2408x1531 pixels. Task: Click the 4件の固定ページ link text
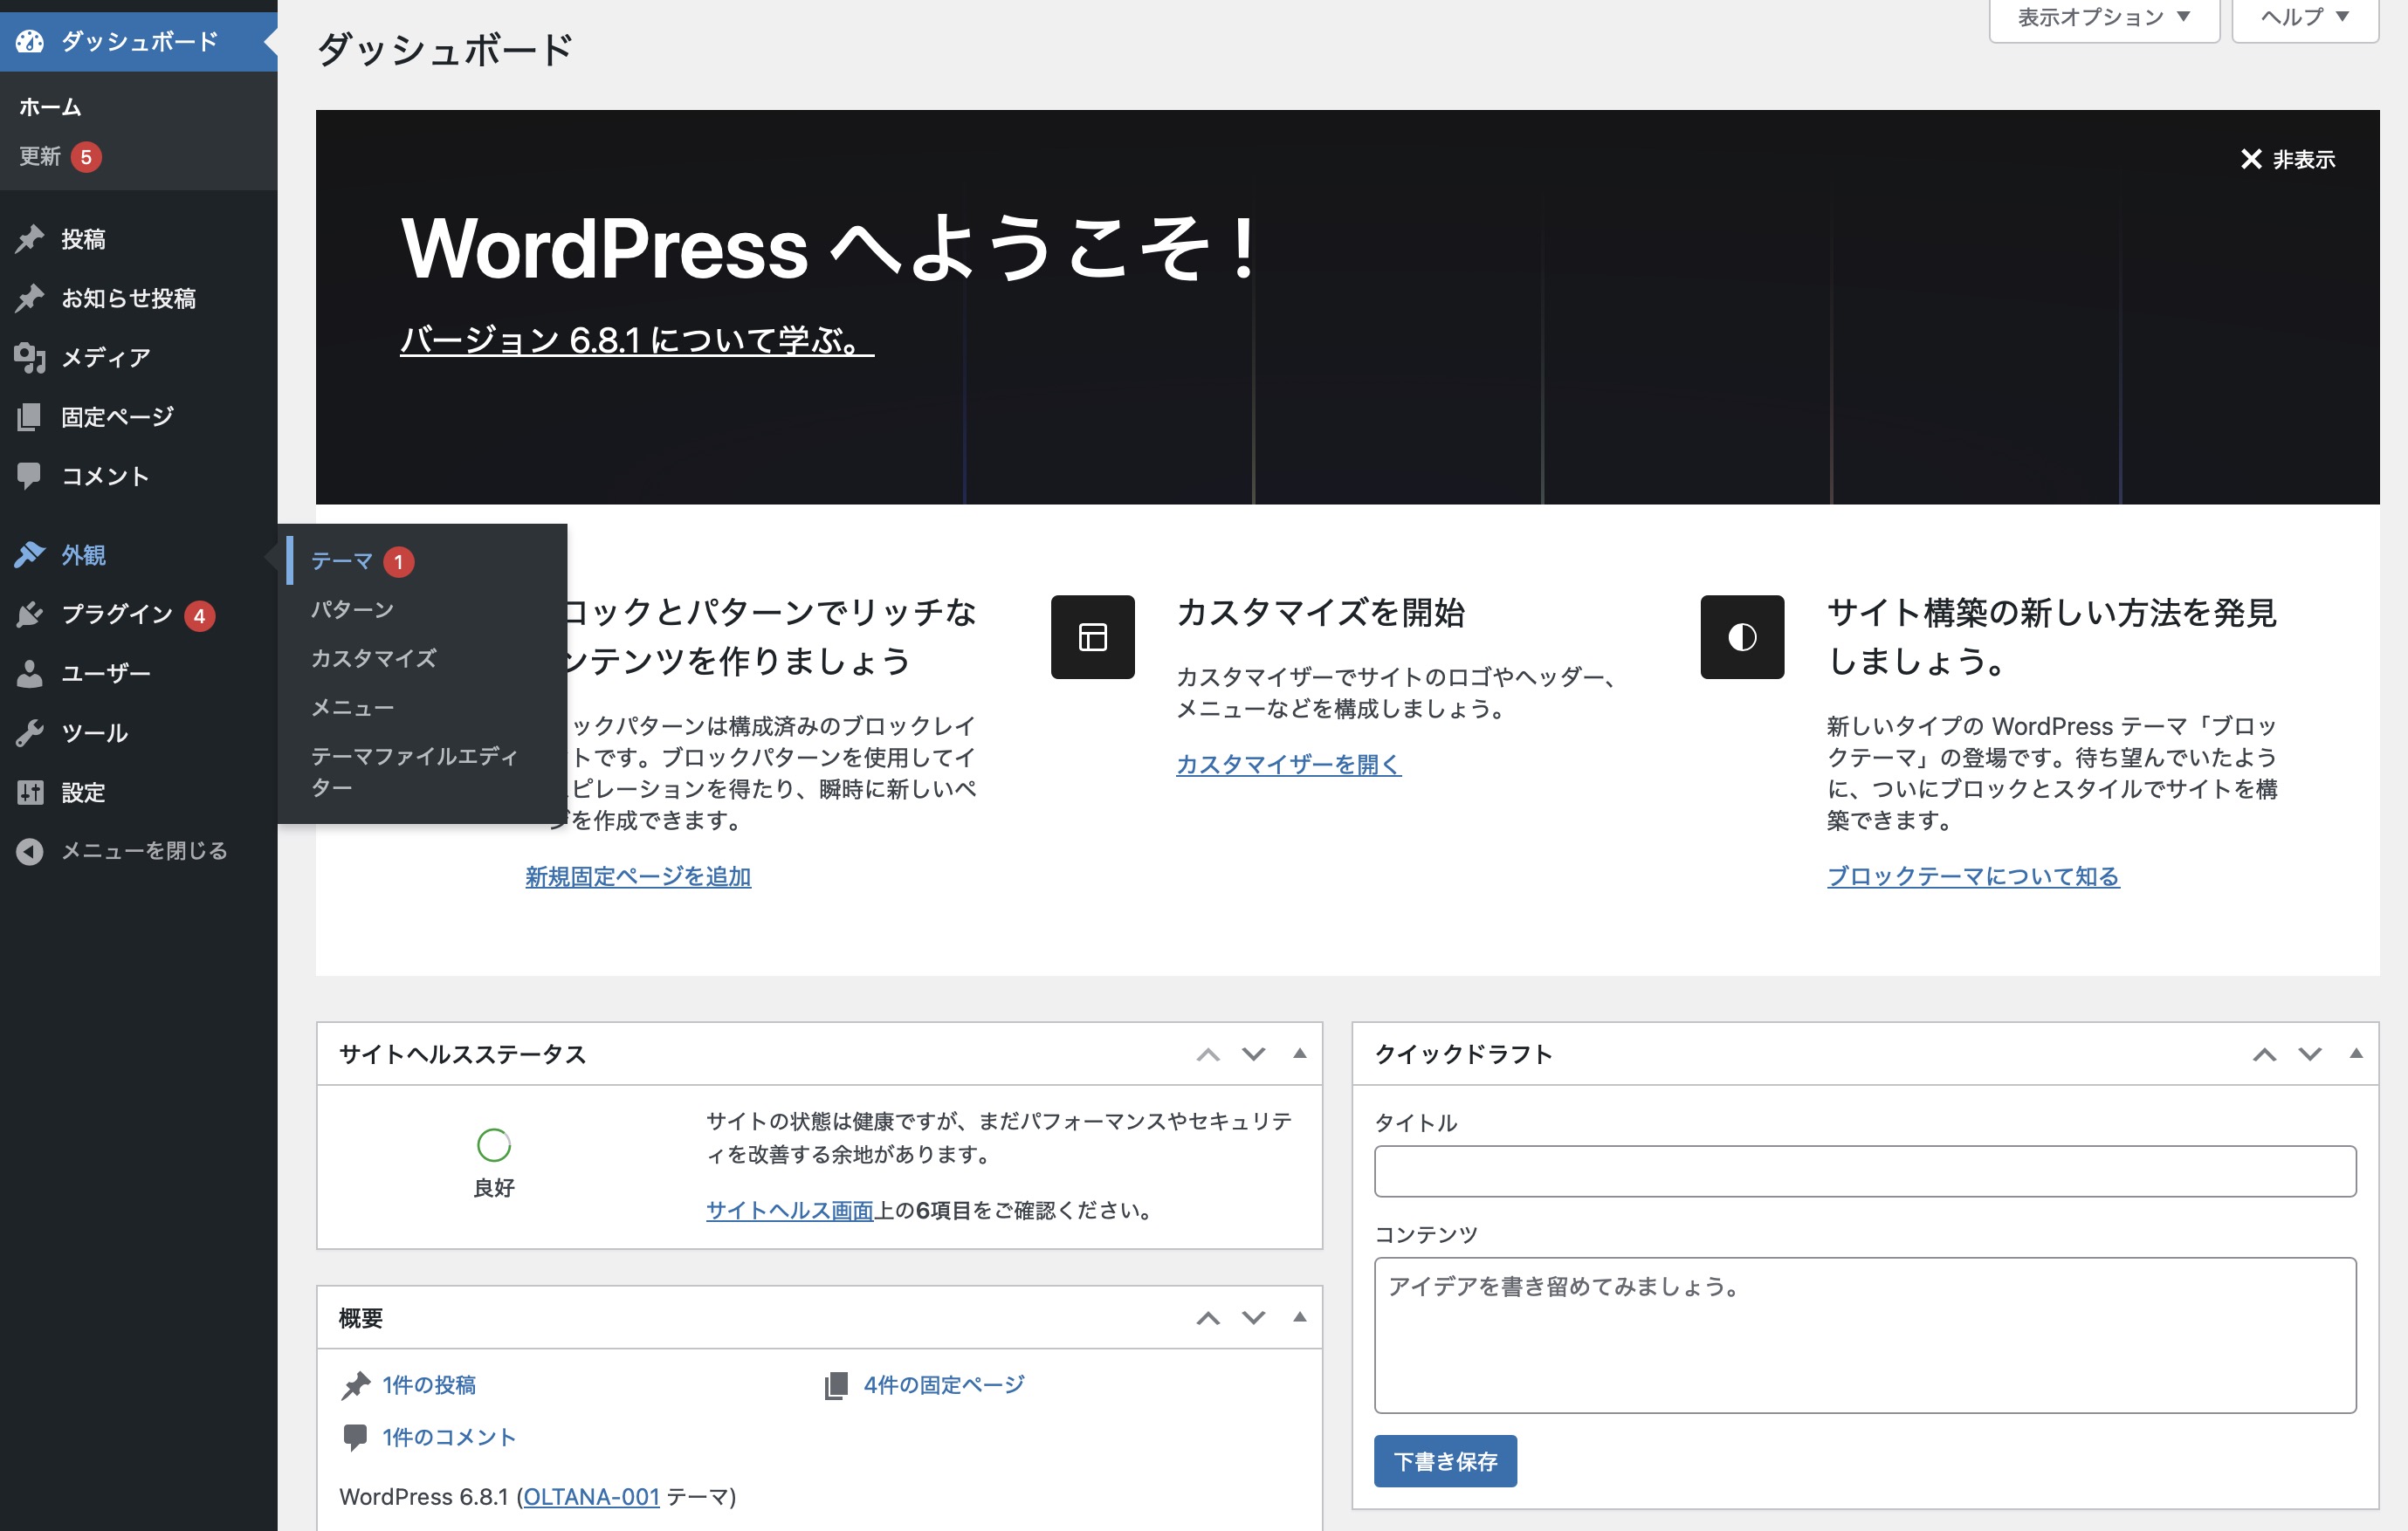pyautogui.click(x=944, y=1385)
